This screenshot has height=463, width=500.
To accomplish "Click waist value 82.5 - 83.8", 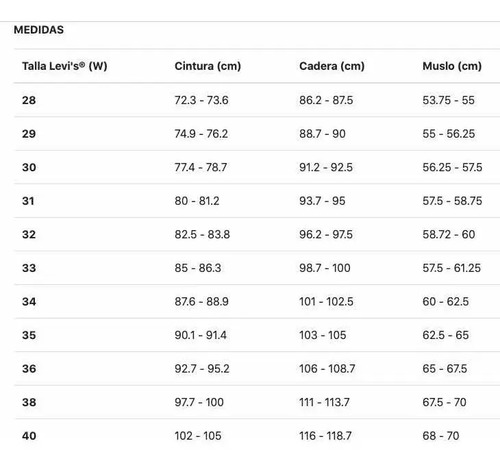I will tap(202, 234).
